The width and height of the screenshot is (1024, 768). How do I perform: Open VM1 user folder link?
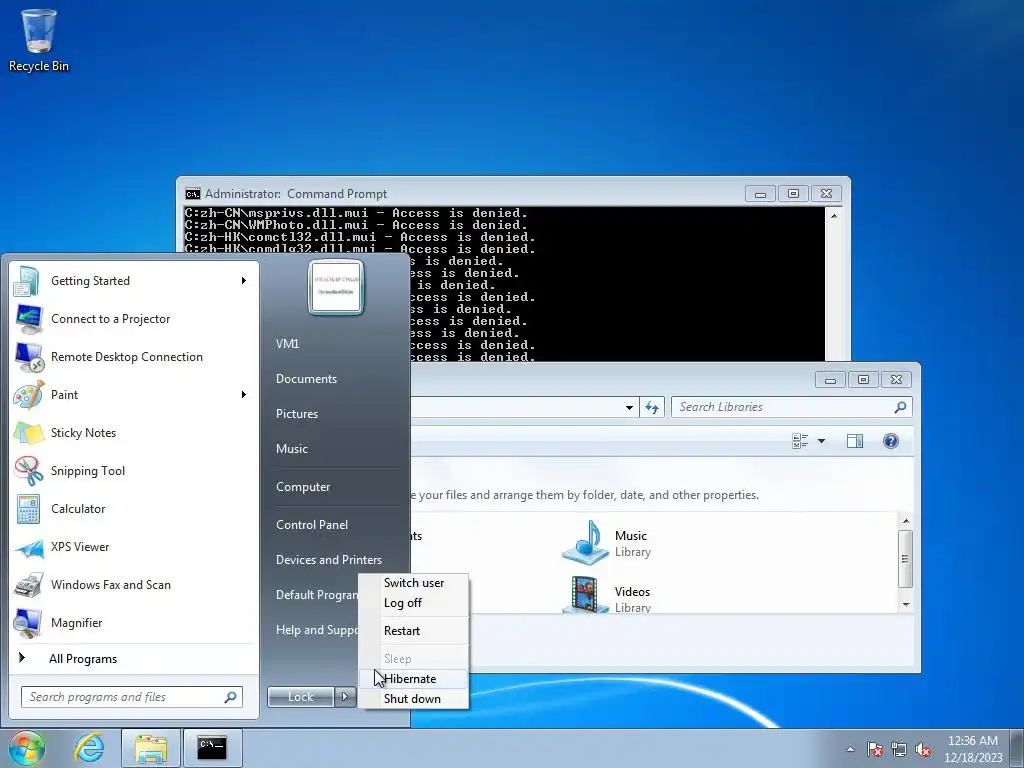click(287, 344)
